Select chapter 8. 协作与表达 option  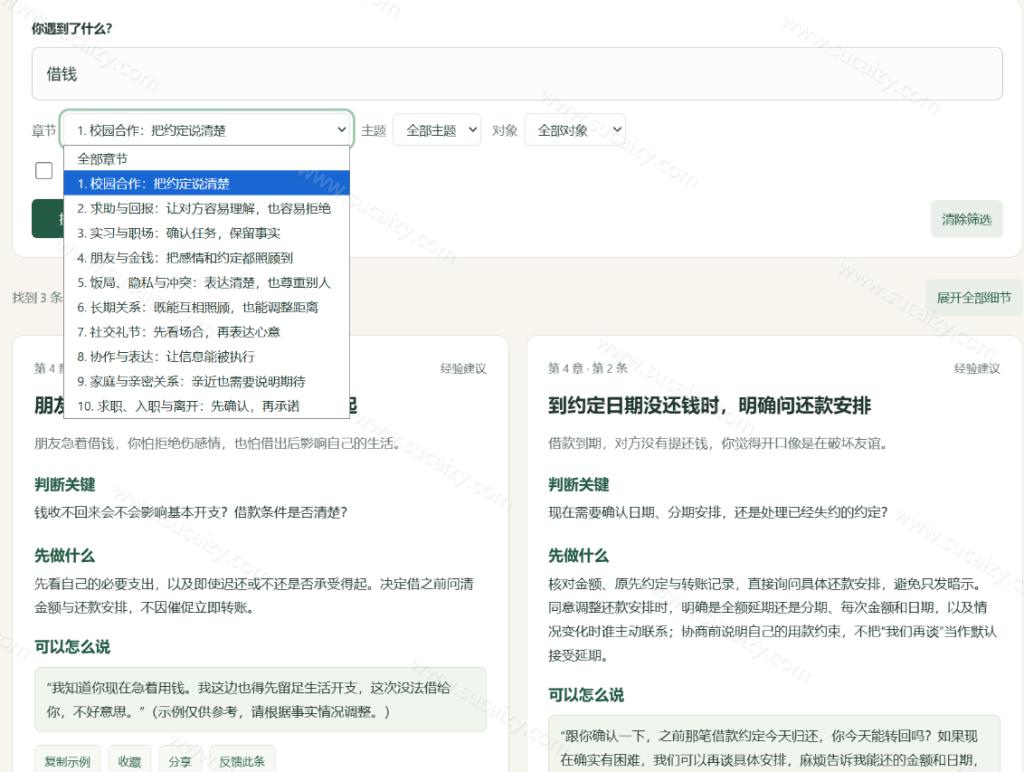point(206,357)
